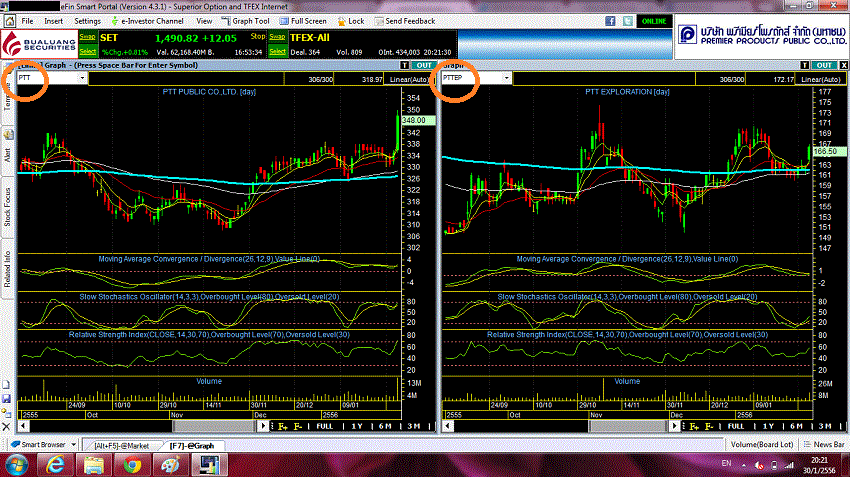
Task: Click Linear(Auto) scale in PTTEP graph
Action: [821, 79]
